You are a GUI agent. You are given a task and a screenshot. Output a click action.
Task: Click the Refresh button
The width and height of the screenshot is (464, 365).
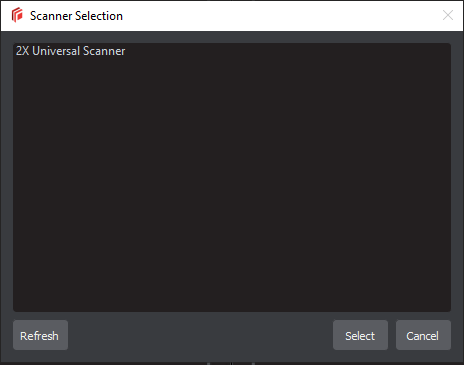click(x=40, y=335)
